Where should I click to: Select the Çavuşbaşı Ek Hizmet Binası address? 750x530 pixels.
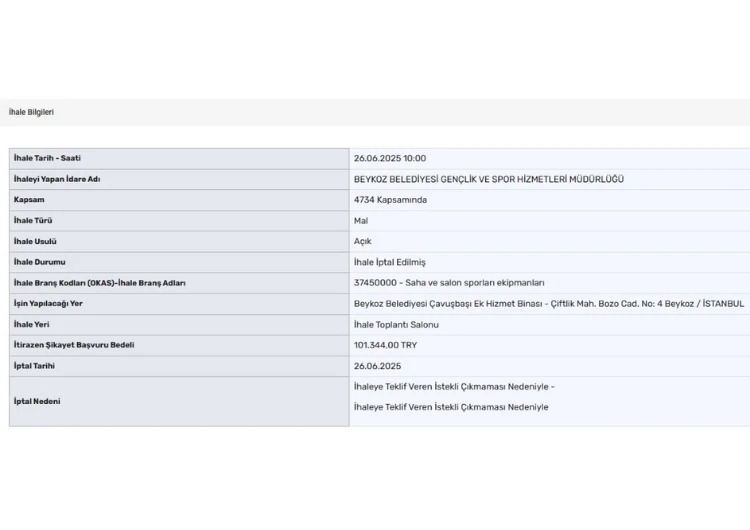click(549, 304)
